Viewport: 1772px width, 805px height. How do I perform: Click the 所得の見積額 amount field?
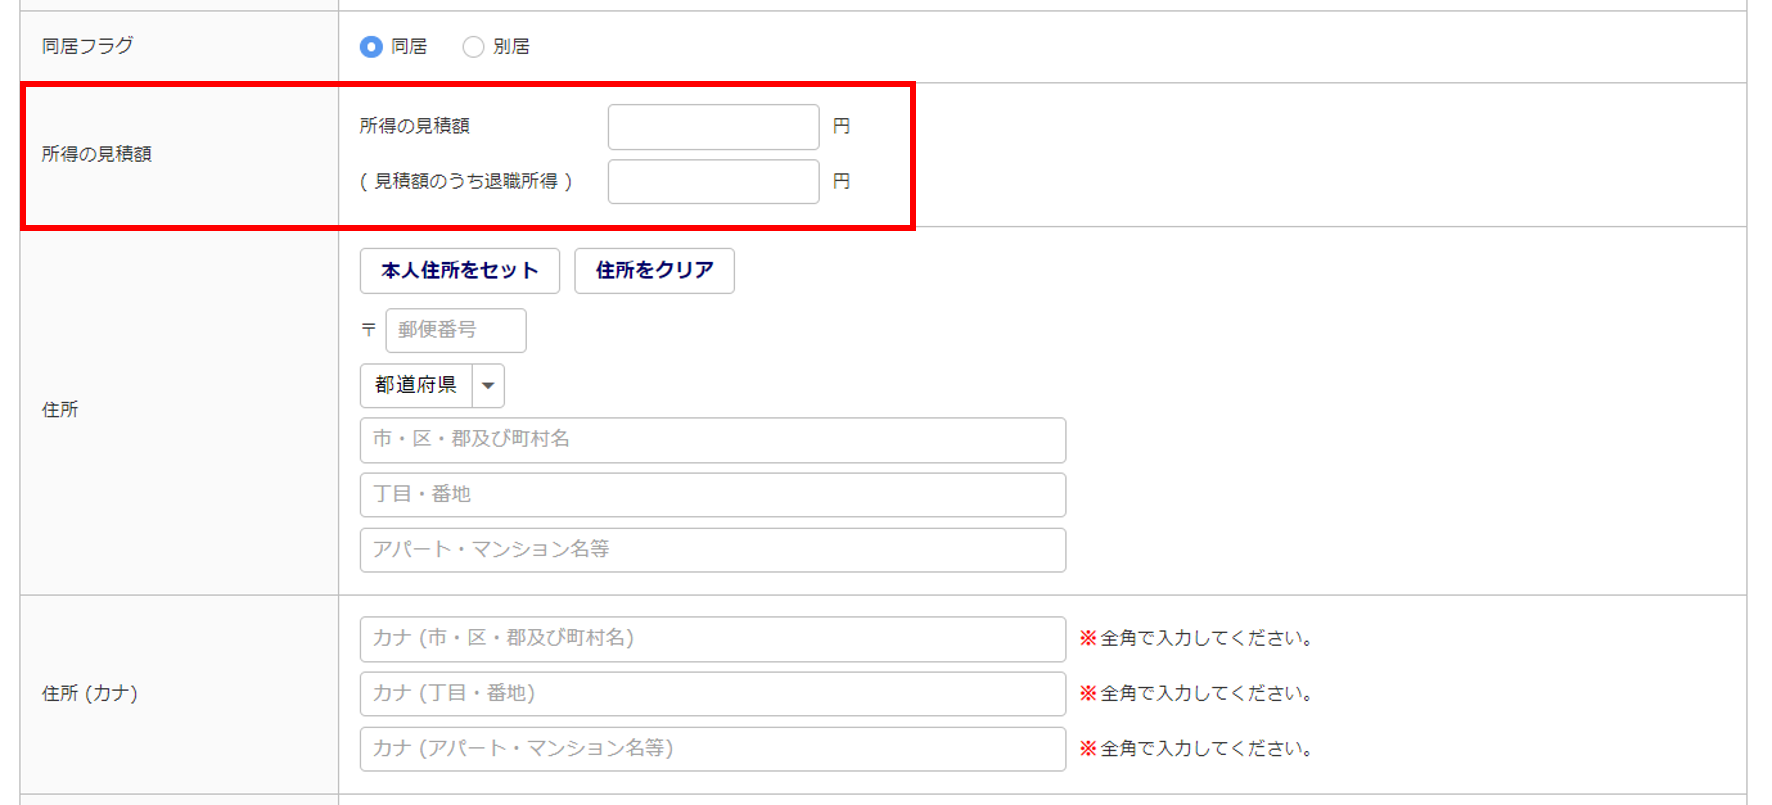(x=713, y=127)
